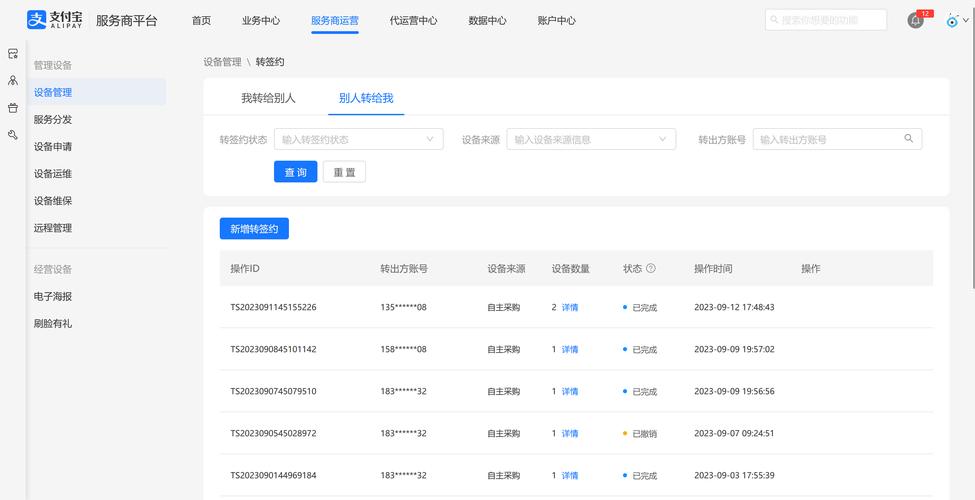Click timestamp 2023-09-09 19:57:02
Screen dimensions: 975x500
coord(734,350)
